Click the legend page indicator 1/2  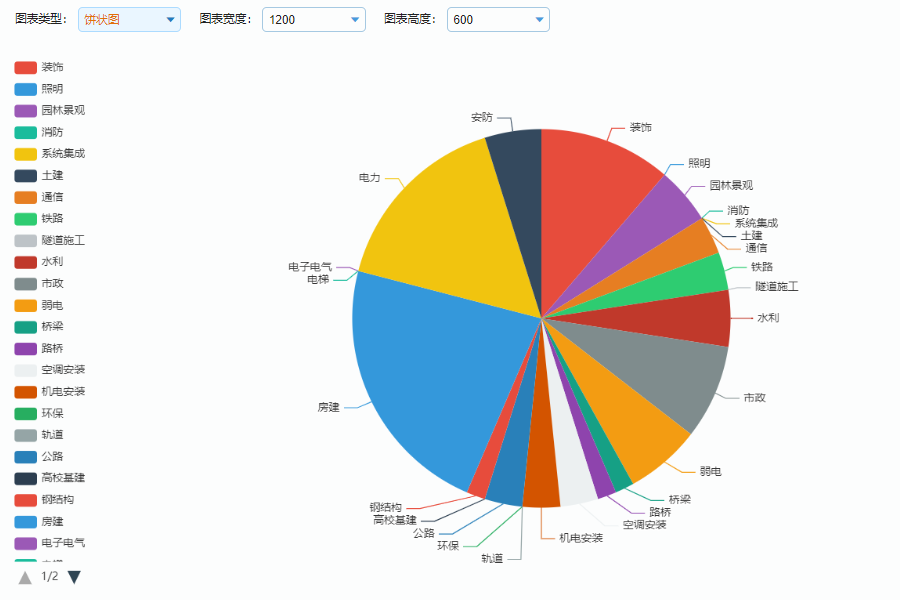(50, 576)
